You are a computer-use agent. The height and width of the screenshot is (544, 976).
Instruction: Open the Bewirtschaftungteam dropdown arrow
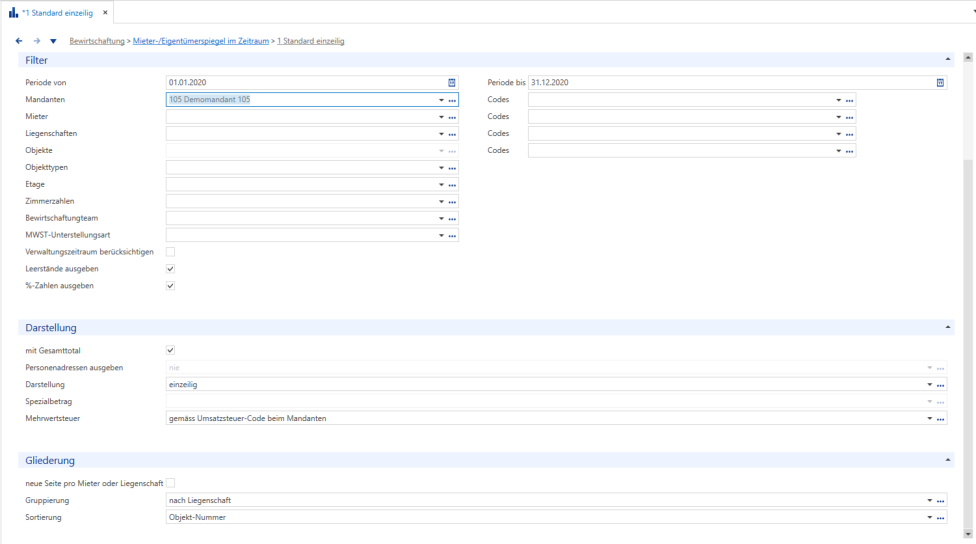441,218
